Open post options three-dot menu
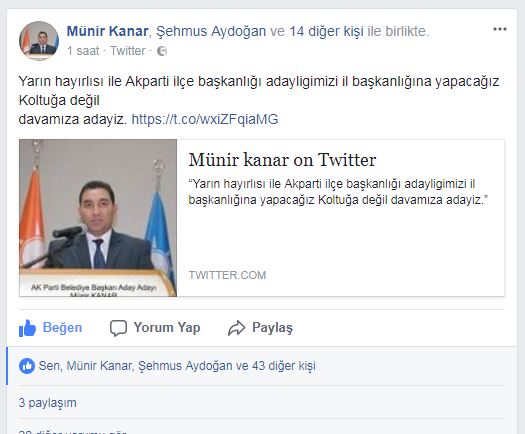The width and height of the screenshot is (525, 434). pyautogui.click(x=500, y=29)
